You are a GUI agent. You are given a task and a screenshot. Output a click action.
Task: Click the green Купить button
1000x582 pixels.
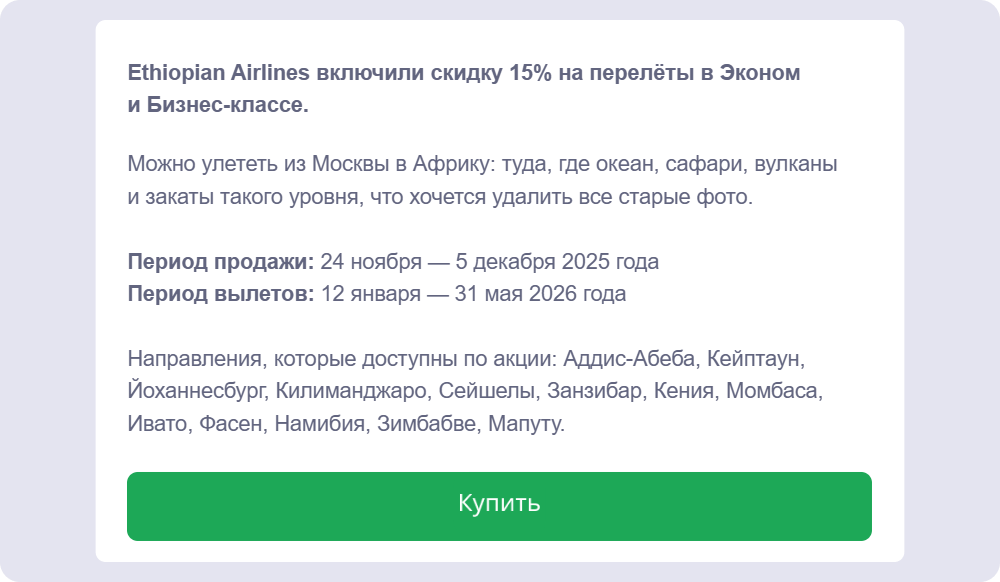point(498,506)
